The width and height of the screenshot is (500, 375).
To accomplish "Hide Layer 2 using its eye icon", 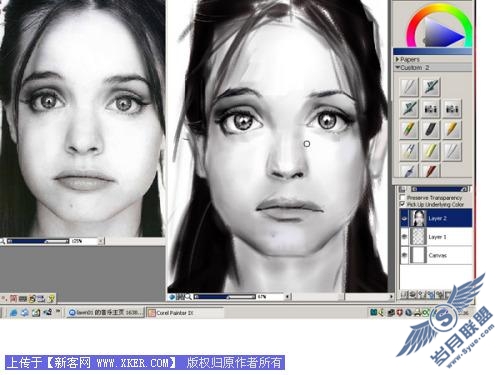I will 404,218.
